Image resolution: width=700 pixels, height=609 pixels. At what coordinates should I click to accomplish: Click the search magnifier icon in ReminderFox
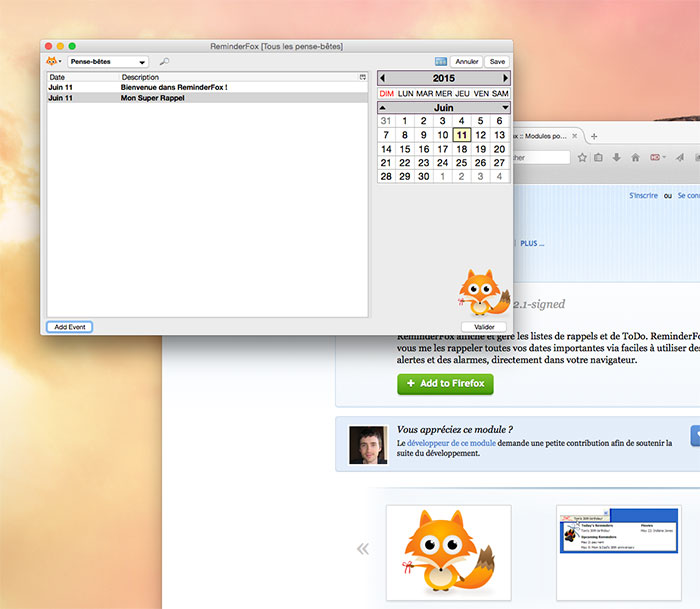click(164, 61)
